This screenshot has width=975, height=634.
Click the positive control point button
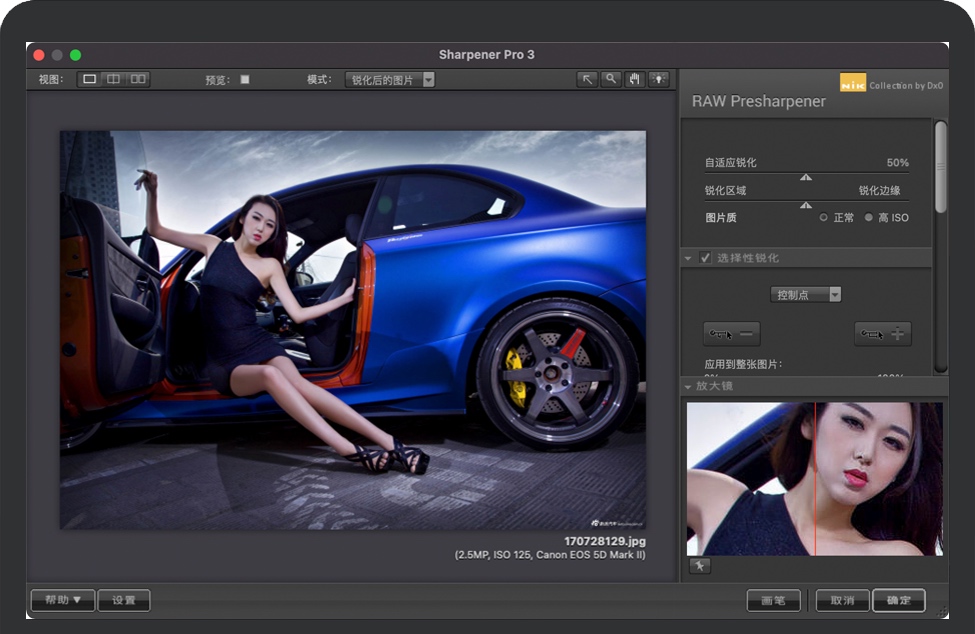pos(883,334)
